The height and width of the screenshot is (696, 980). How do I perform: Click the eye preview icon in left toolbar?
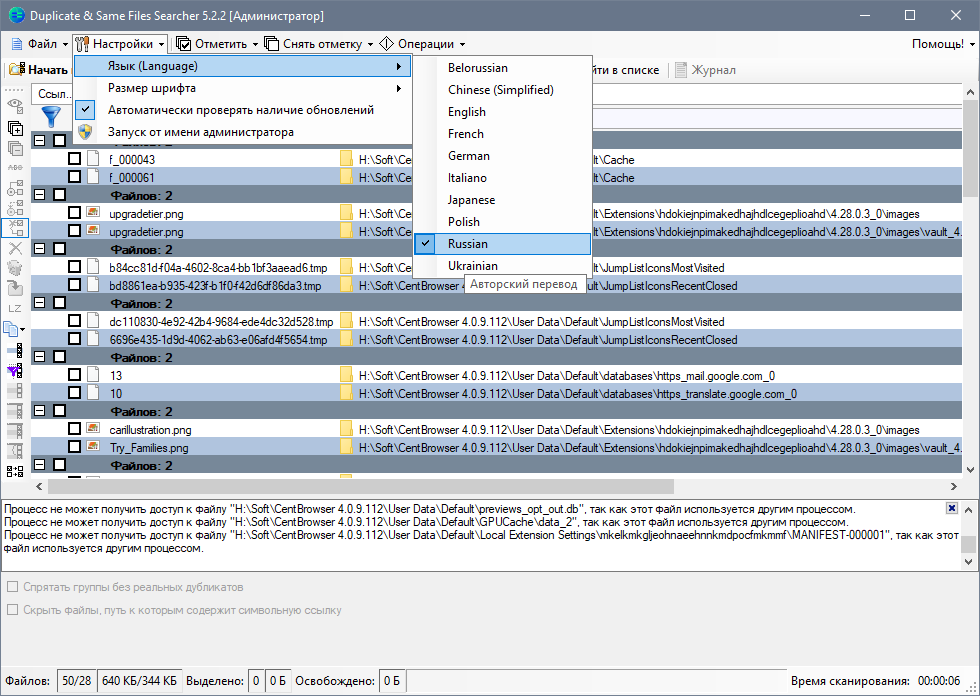[15, 105]
